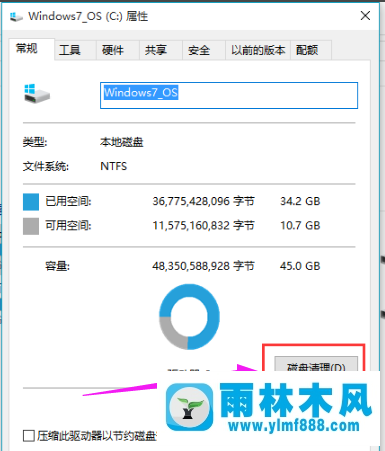Click the 文件系统 label

(46, 166)
